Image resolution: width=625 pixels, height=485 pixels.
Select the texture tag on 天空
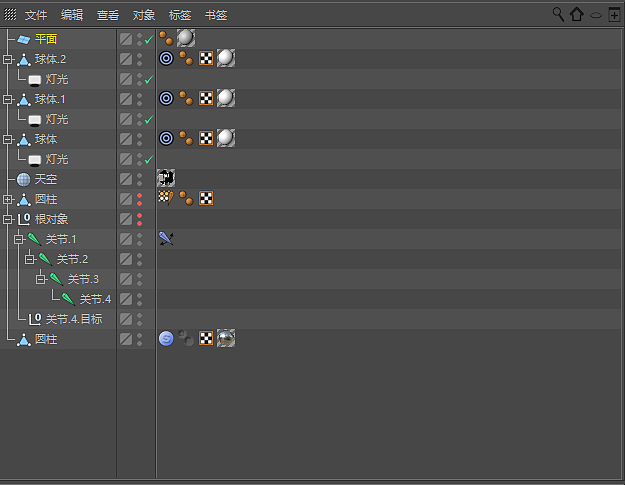click(x=166, y=178)
